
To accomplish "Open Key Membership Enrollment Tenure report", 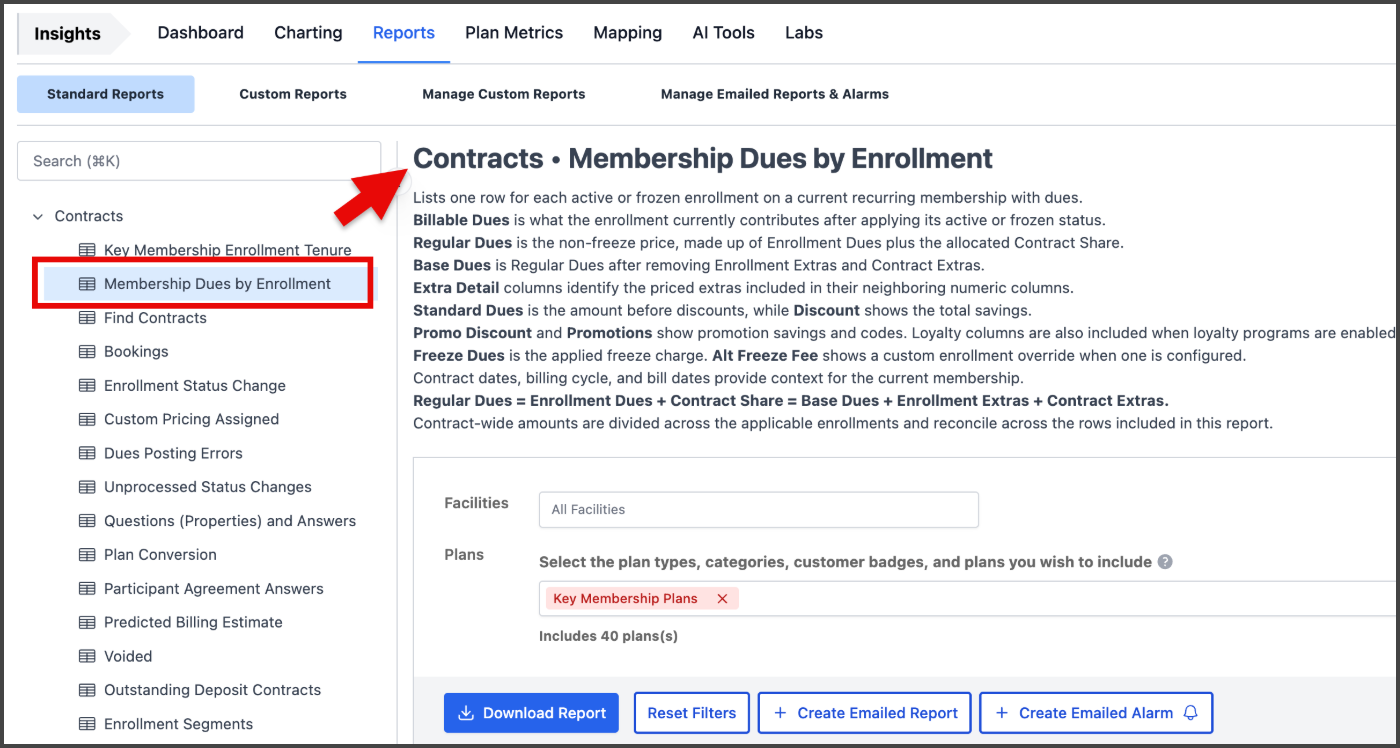I will 228,250.
